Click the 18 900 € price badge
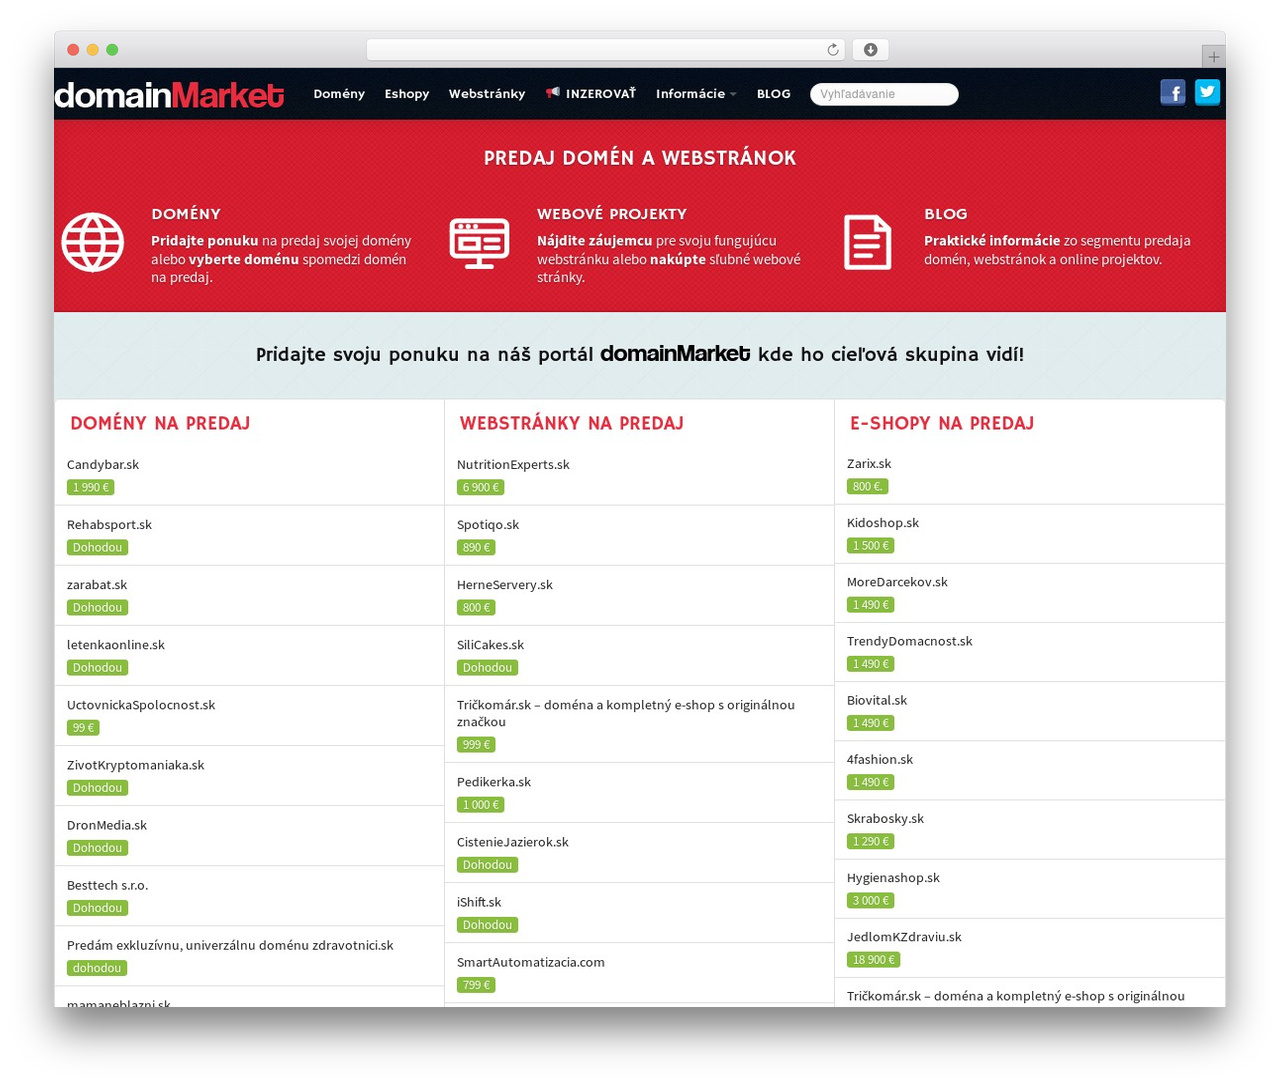The height and width of the screenshot is (1084, 1280). click(x=873, y=960)
